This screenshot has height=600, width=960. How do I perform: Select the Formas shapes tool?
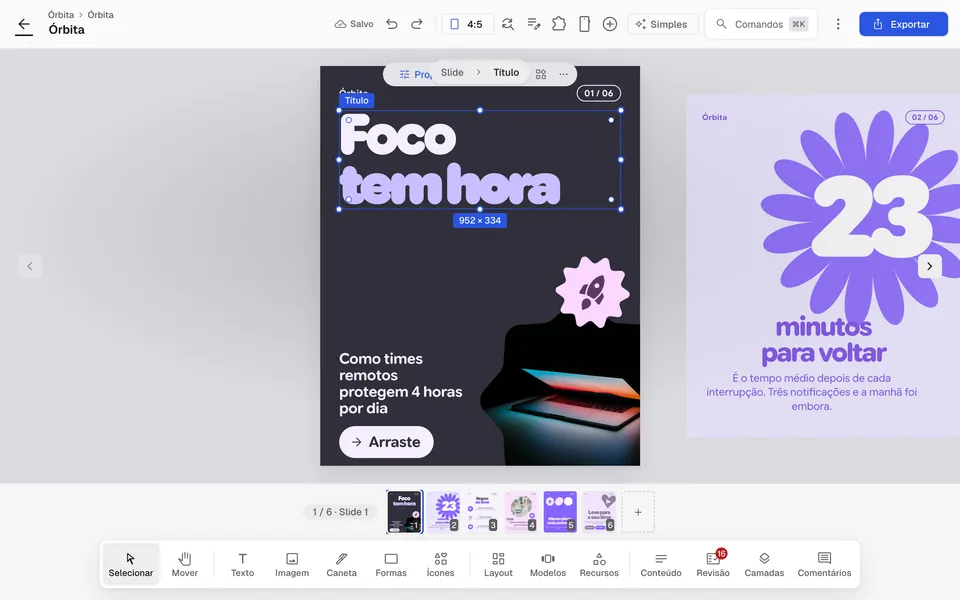click(391, 564)
